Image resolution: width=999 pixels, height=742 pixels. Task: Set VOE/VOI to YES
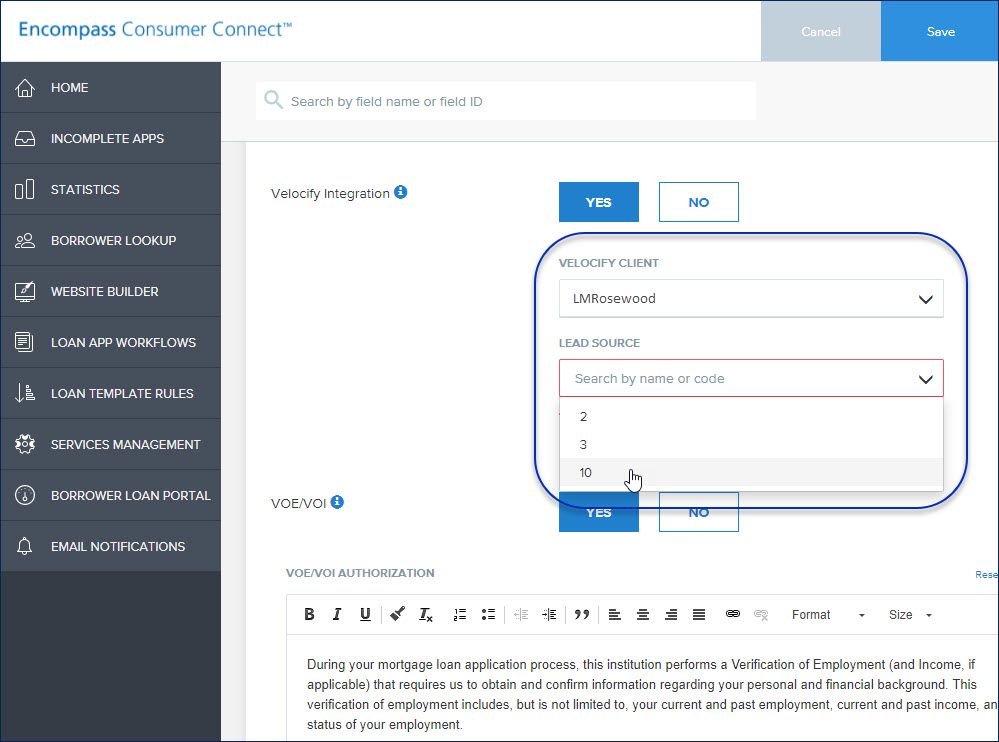(598, 511)
